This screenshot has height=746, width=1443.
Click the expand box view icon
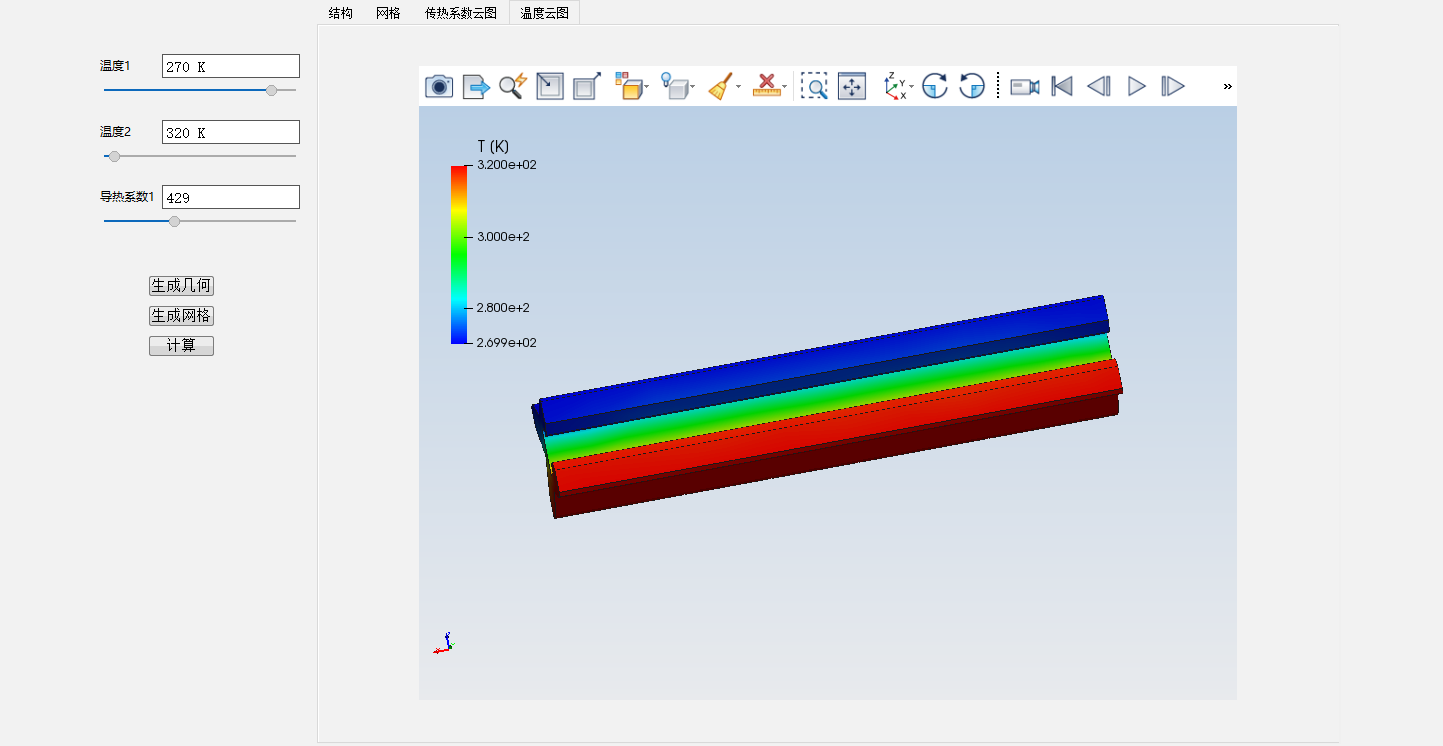coord(587,86)
